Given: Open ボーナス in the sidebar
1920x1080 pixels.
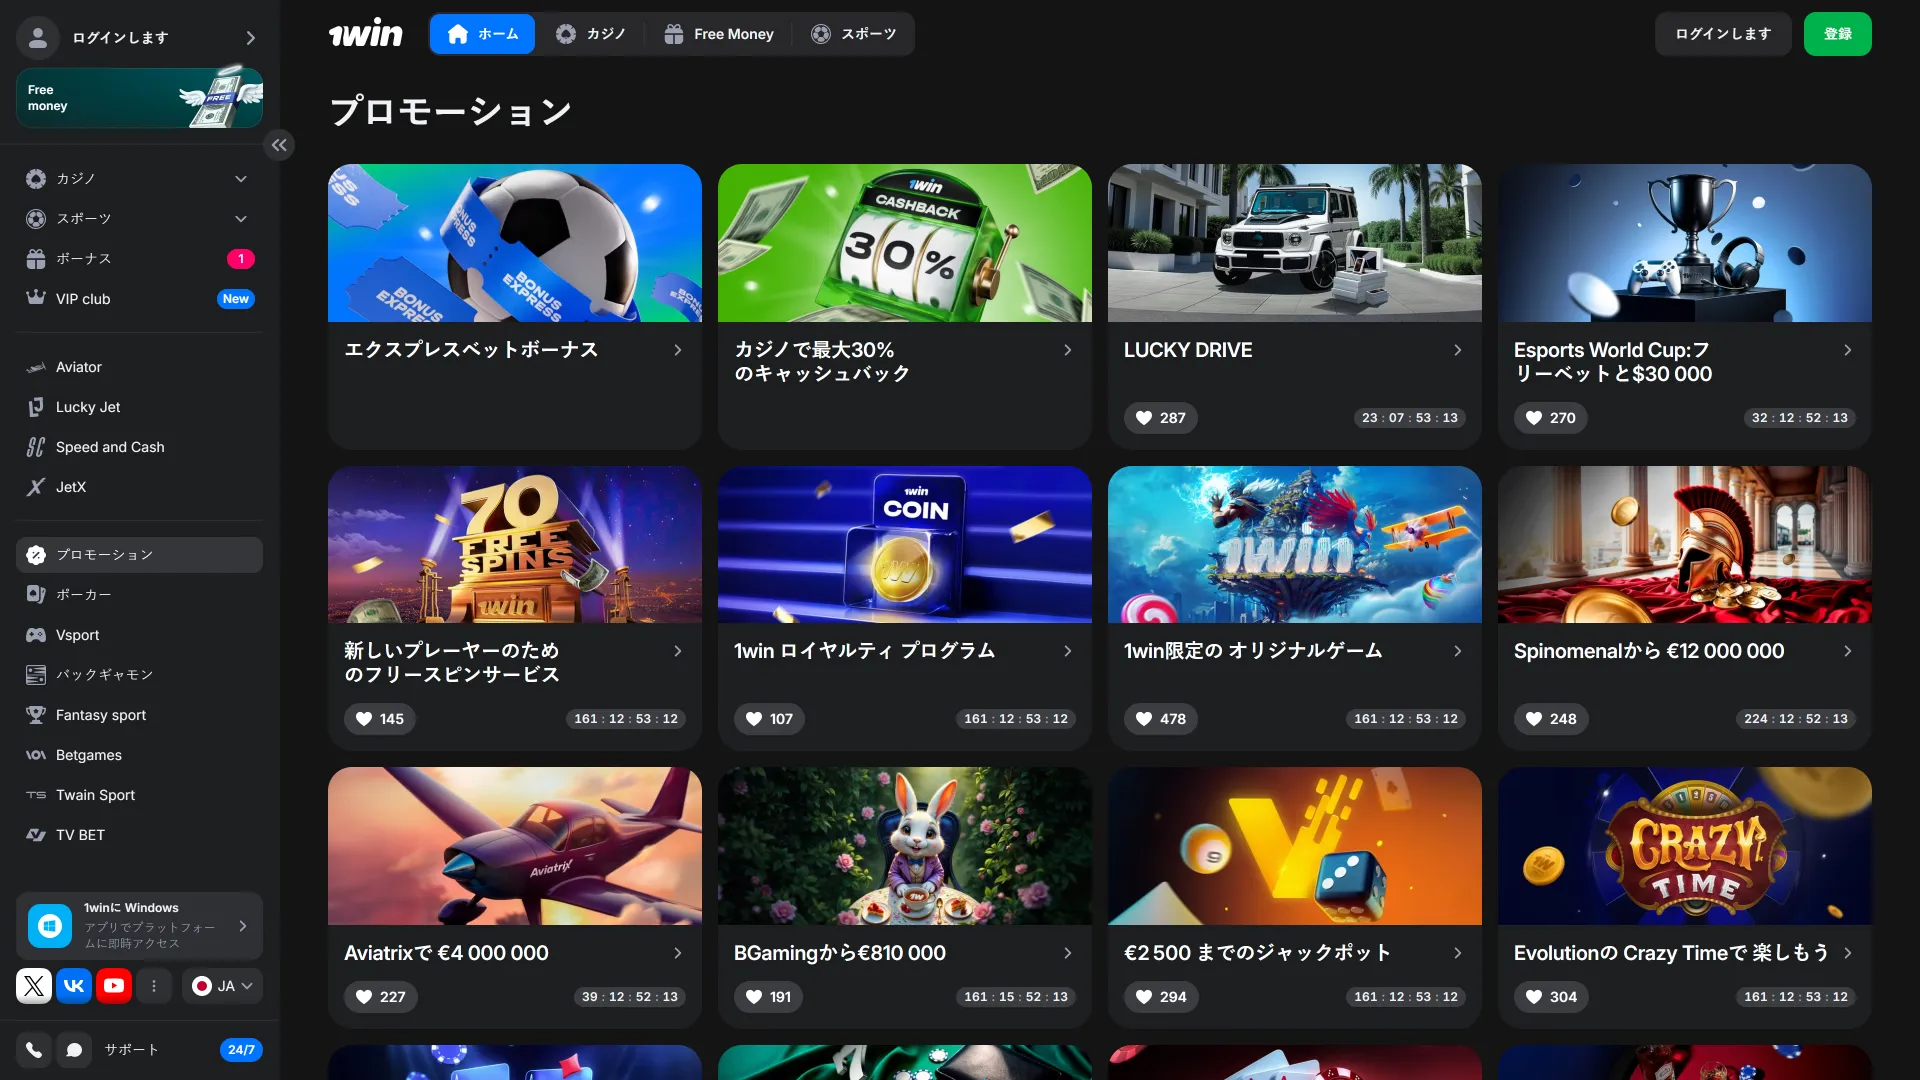Looking at the screenshot, I should (139, 259).
